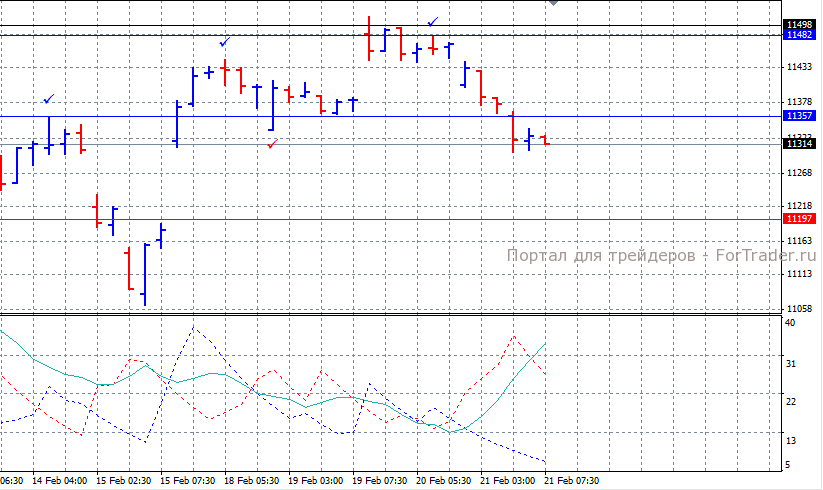
Task: Click the blue check mark above 20 Feb candles
Action: tap(432, 20)
